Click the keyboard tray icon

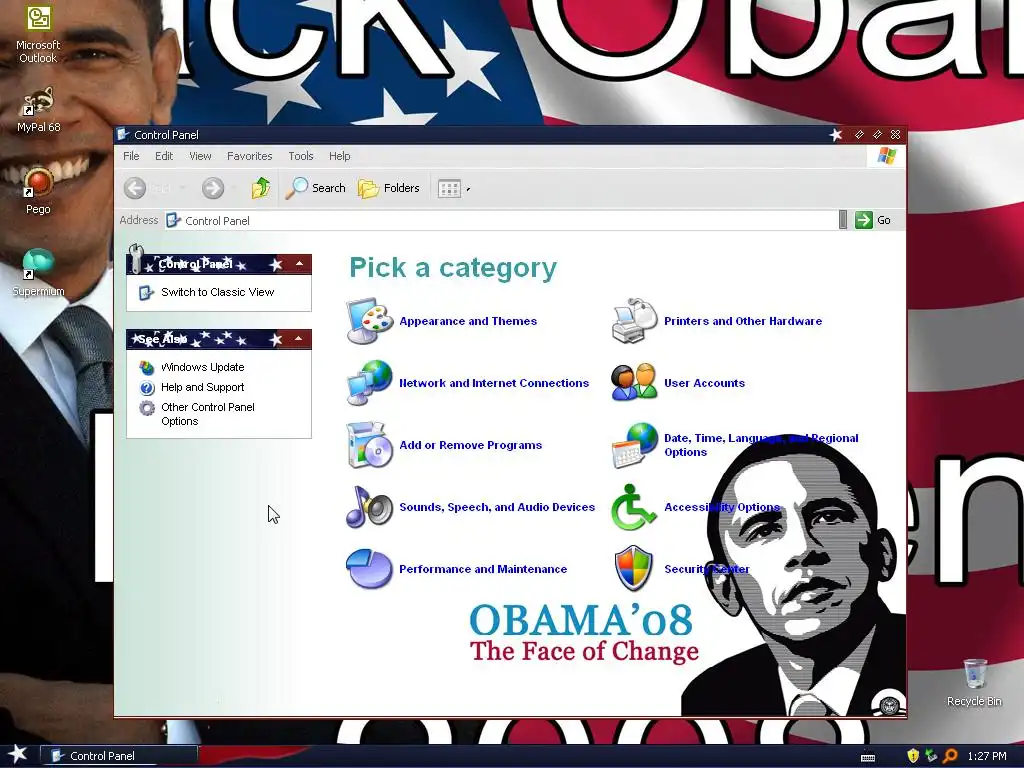[x=868, y=757]
